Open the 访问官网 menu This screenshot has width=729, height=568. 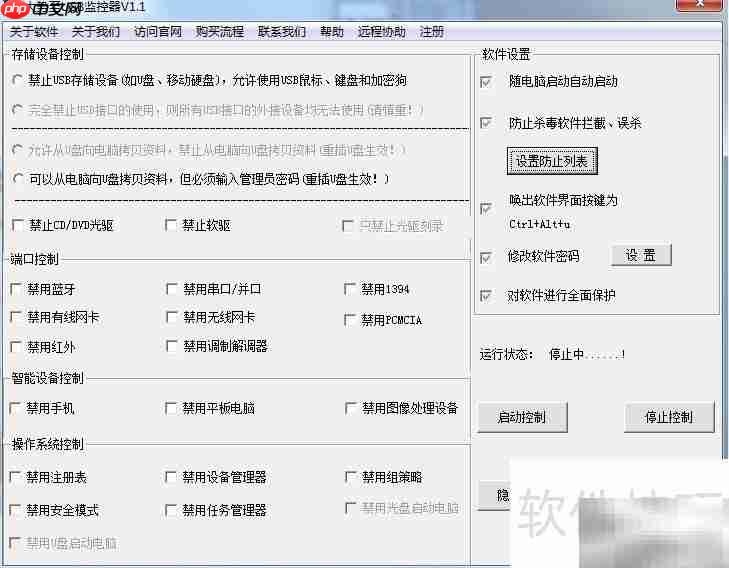[158, 32]
